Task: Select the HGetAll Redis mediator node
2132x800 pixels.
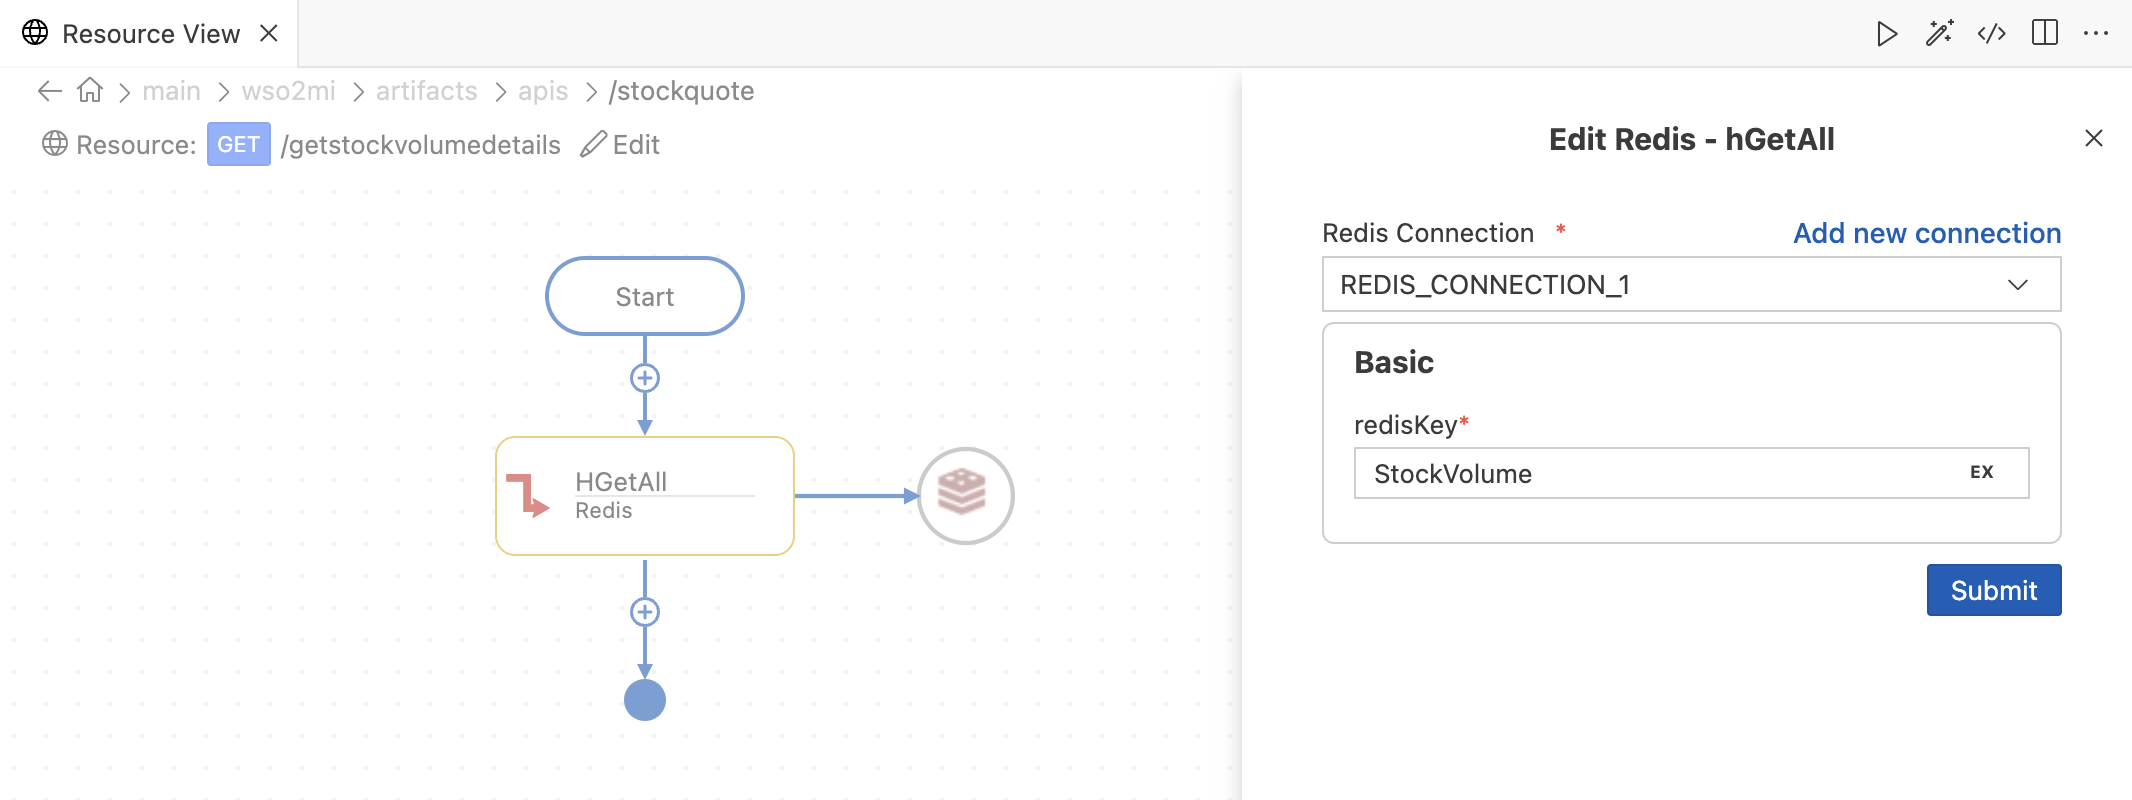Action: pos(645,496)
